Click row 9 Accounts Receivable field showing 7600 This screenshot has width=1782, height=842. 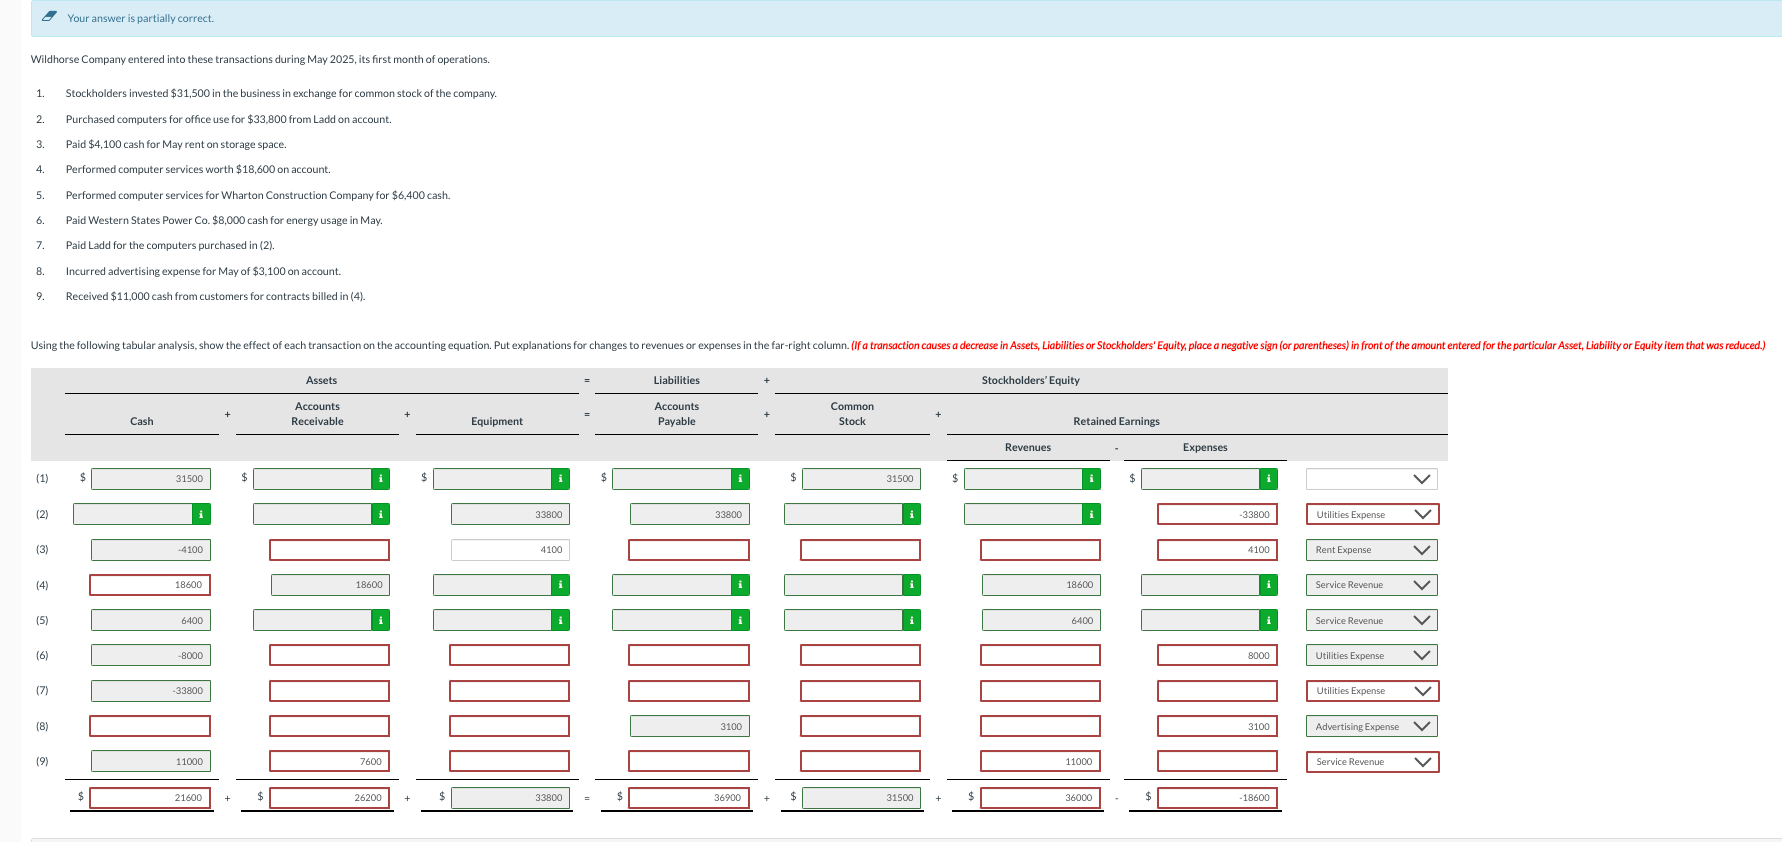coord(329,762)
